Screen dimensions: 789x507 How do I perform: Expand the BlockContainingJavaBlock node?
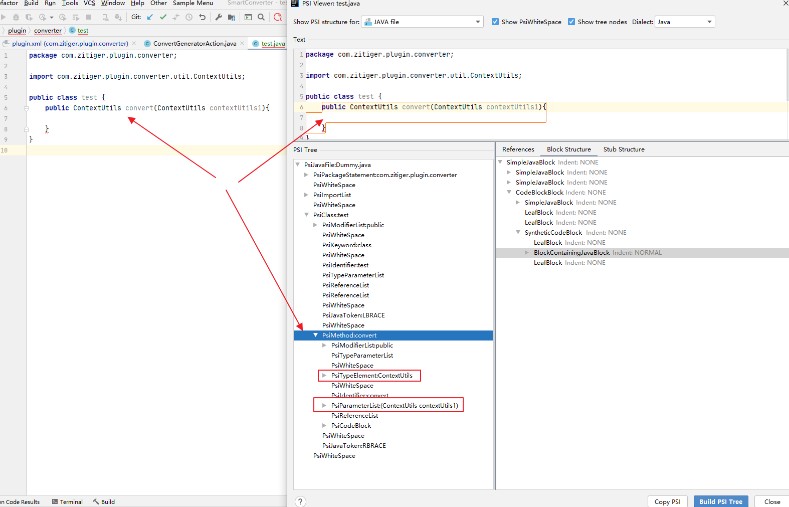(x=527, y=252)
